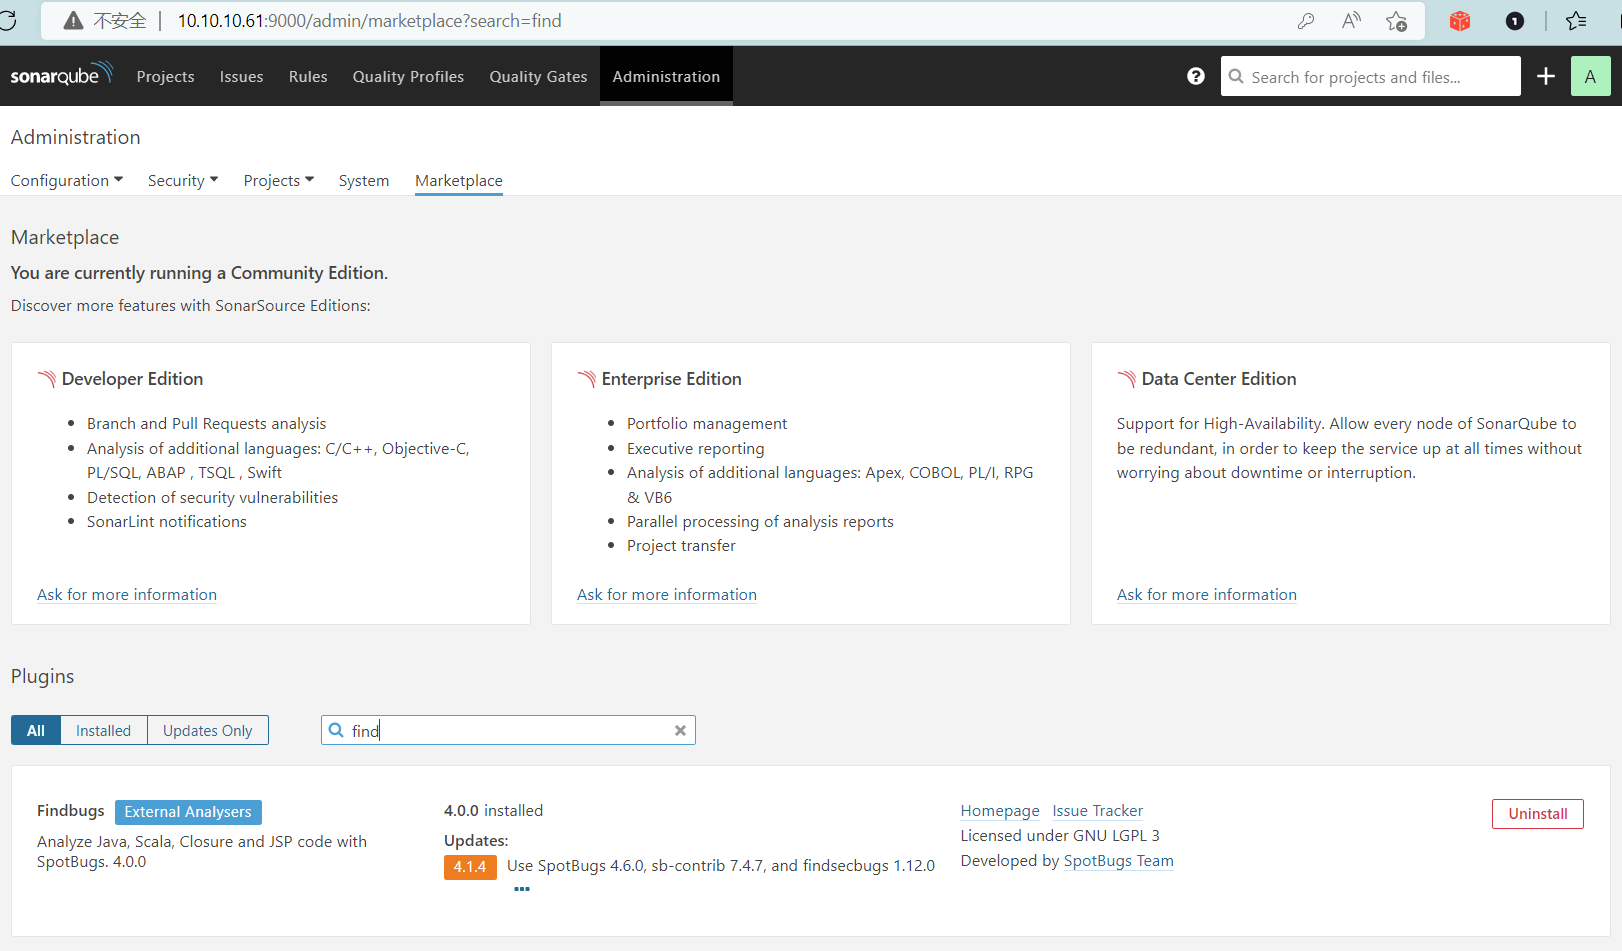Open Rules in top navigation

pos(308,76)
